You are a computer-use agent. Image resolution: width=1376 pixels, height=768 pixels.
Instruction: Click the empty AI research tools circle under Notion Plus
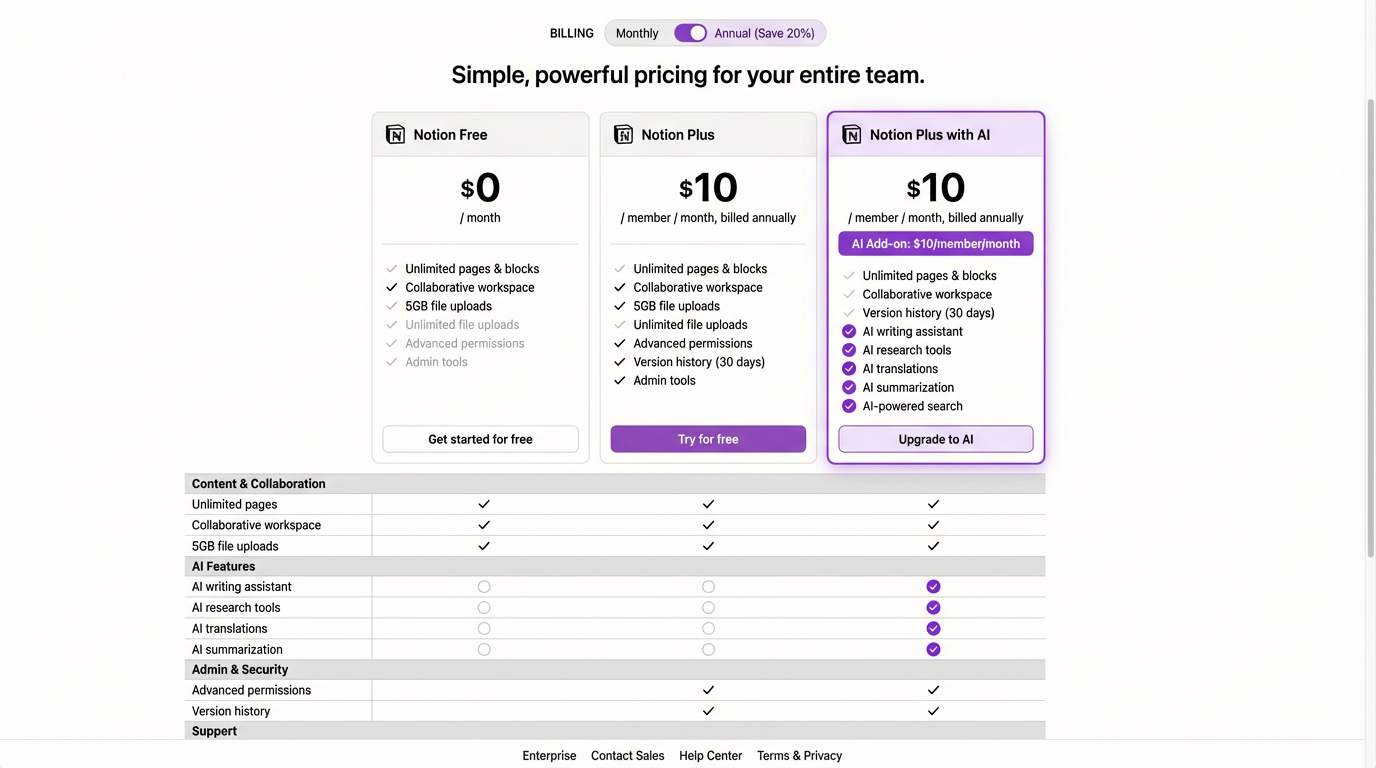click(708, 607)
